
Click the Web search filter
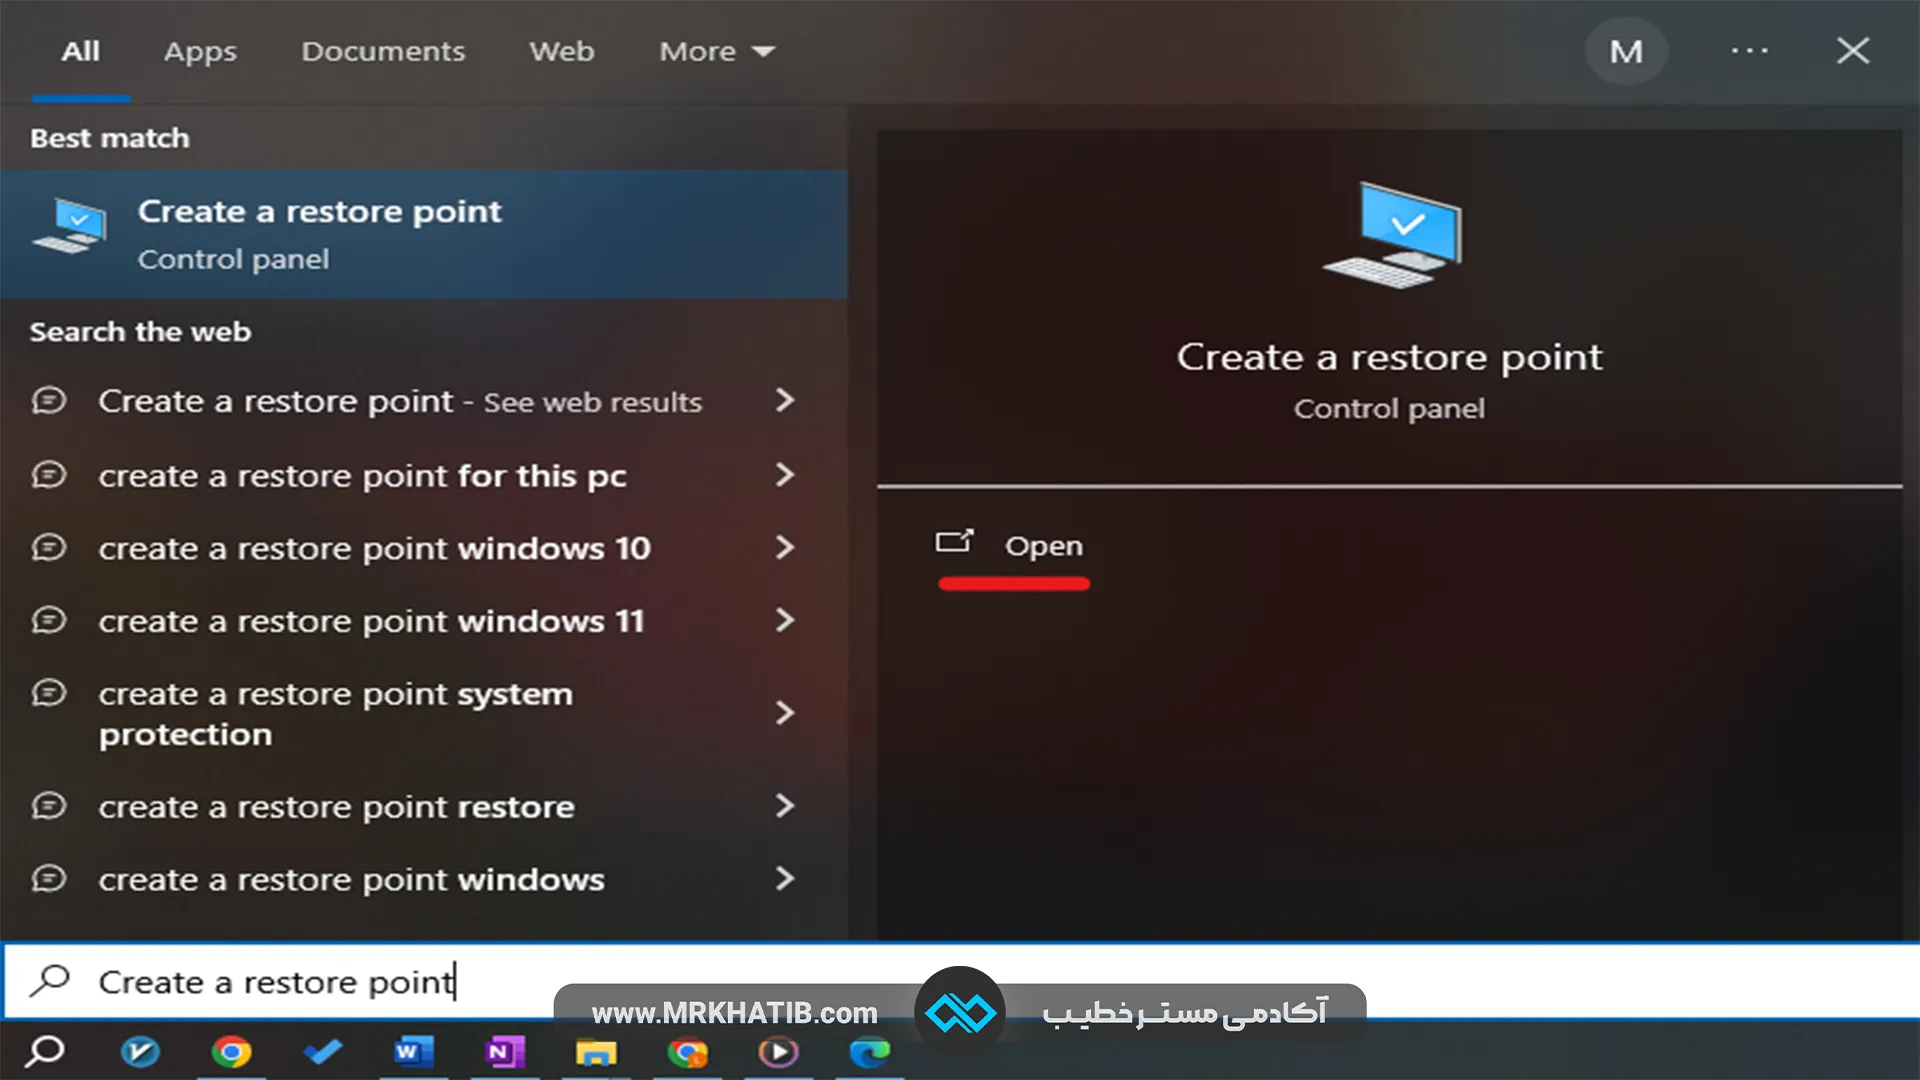pos(561,51)
